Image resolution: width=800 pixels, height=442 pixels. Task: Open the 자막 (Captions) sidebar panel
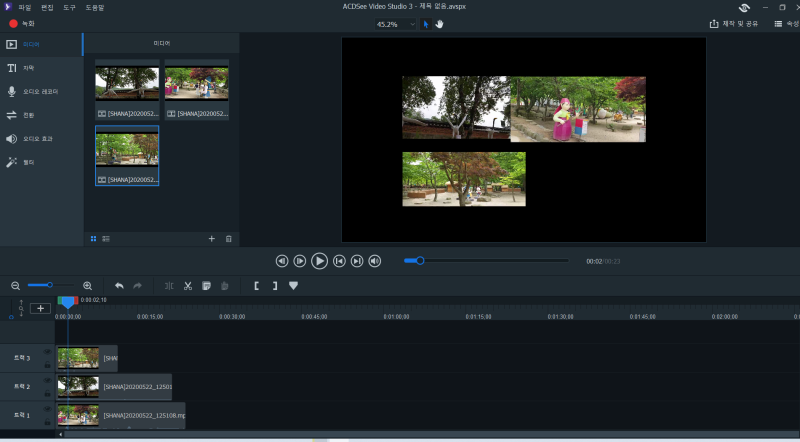(x=41, y=68)
